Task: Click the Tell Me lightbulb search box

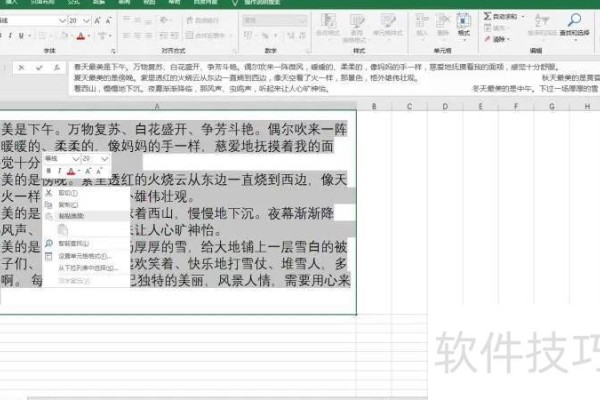Action: point(257,3)
